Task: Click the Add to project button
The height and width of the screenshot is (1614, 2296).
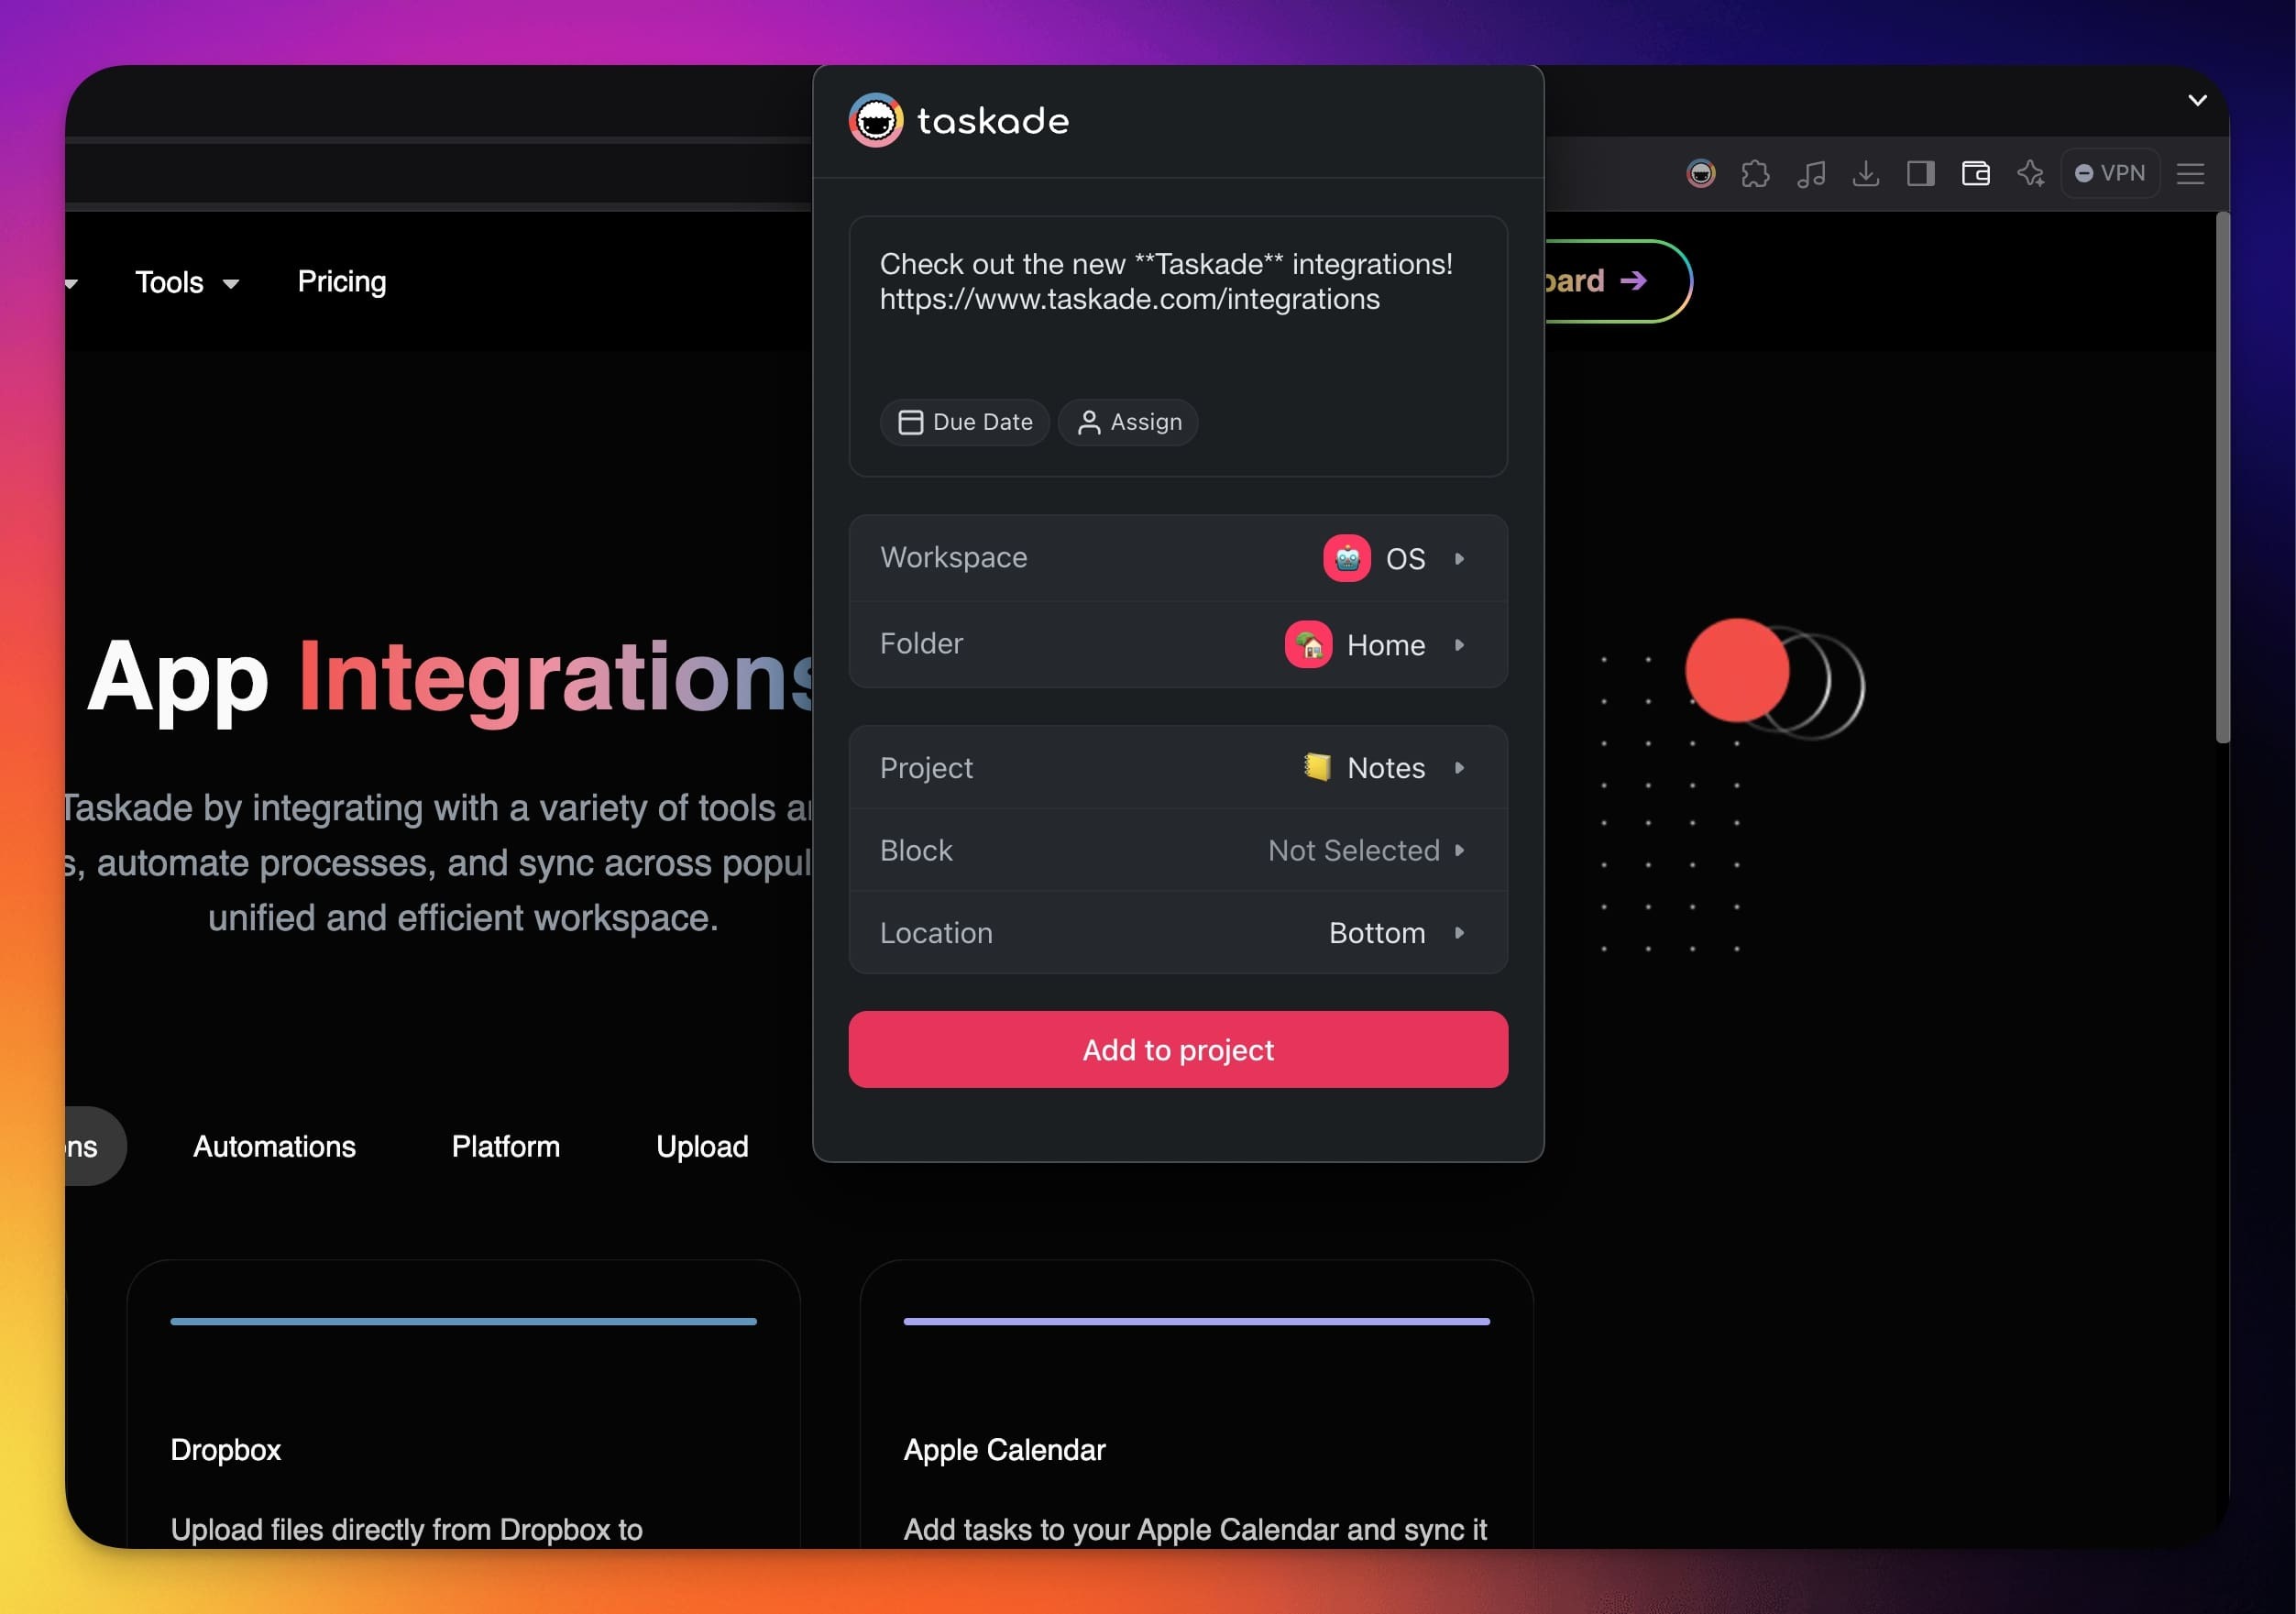Action: point(1178,1050)
